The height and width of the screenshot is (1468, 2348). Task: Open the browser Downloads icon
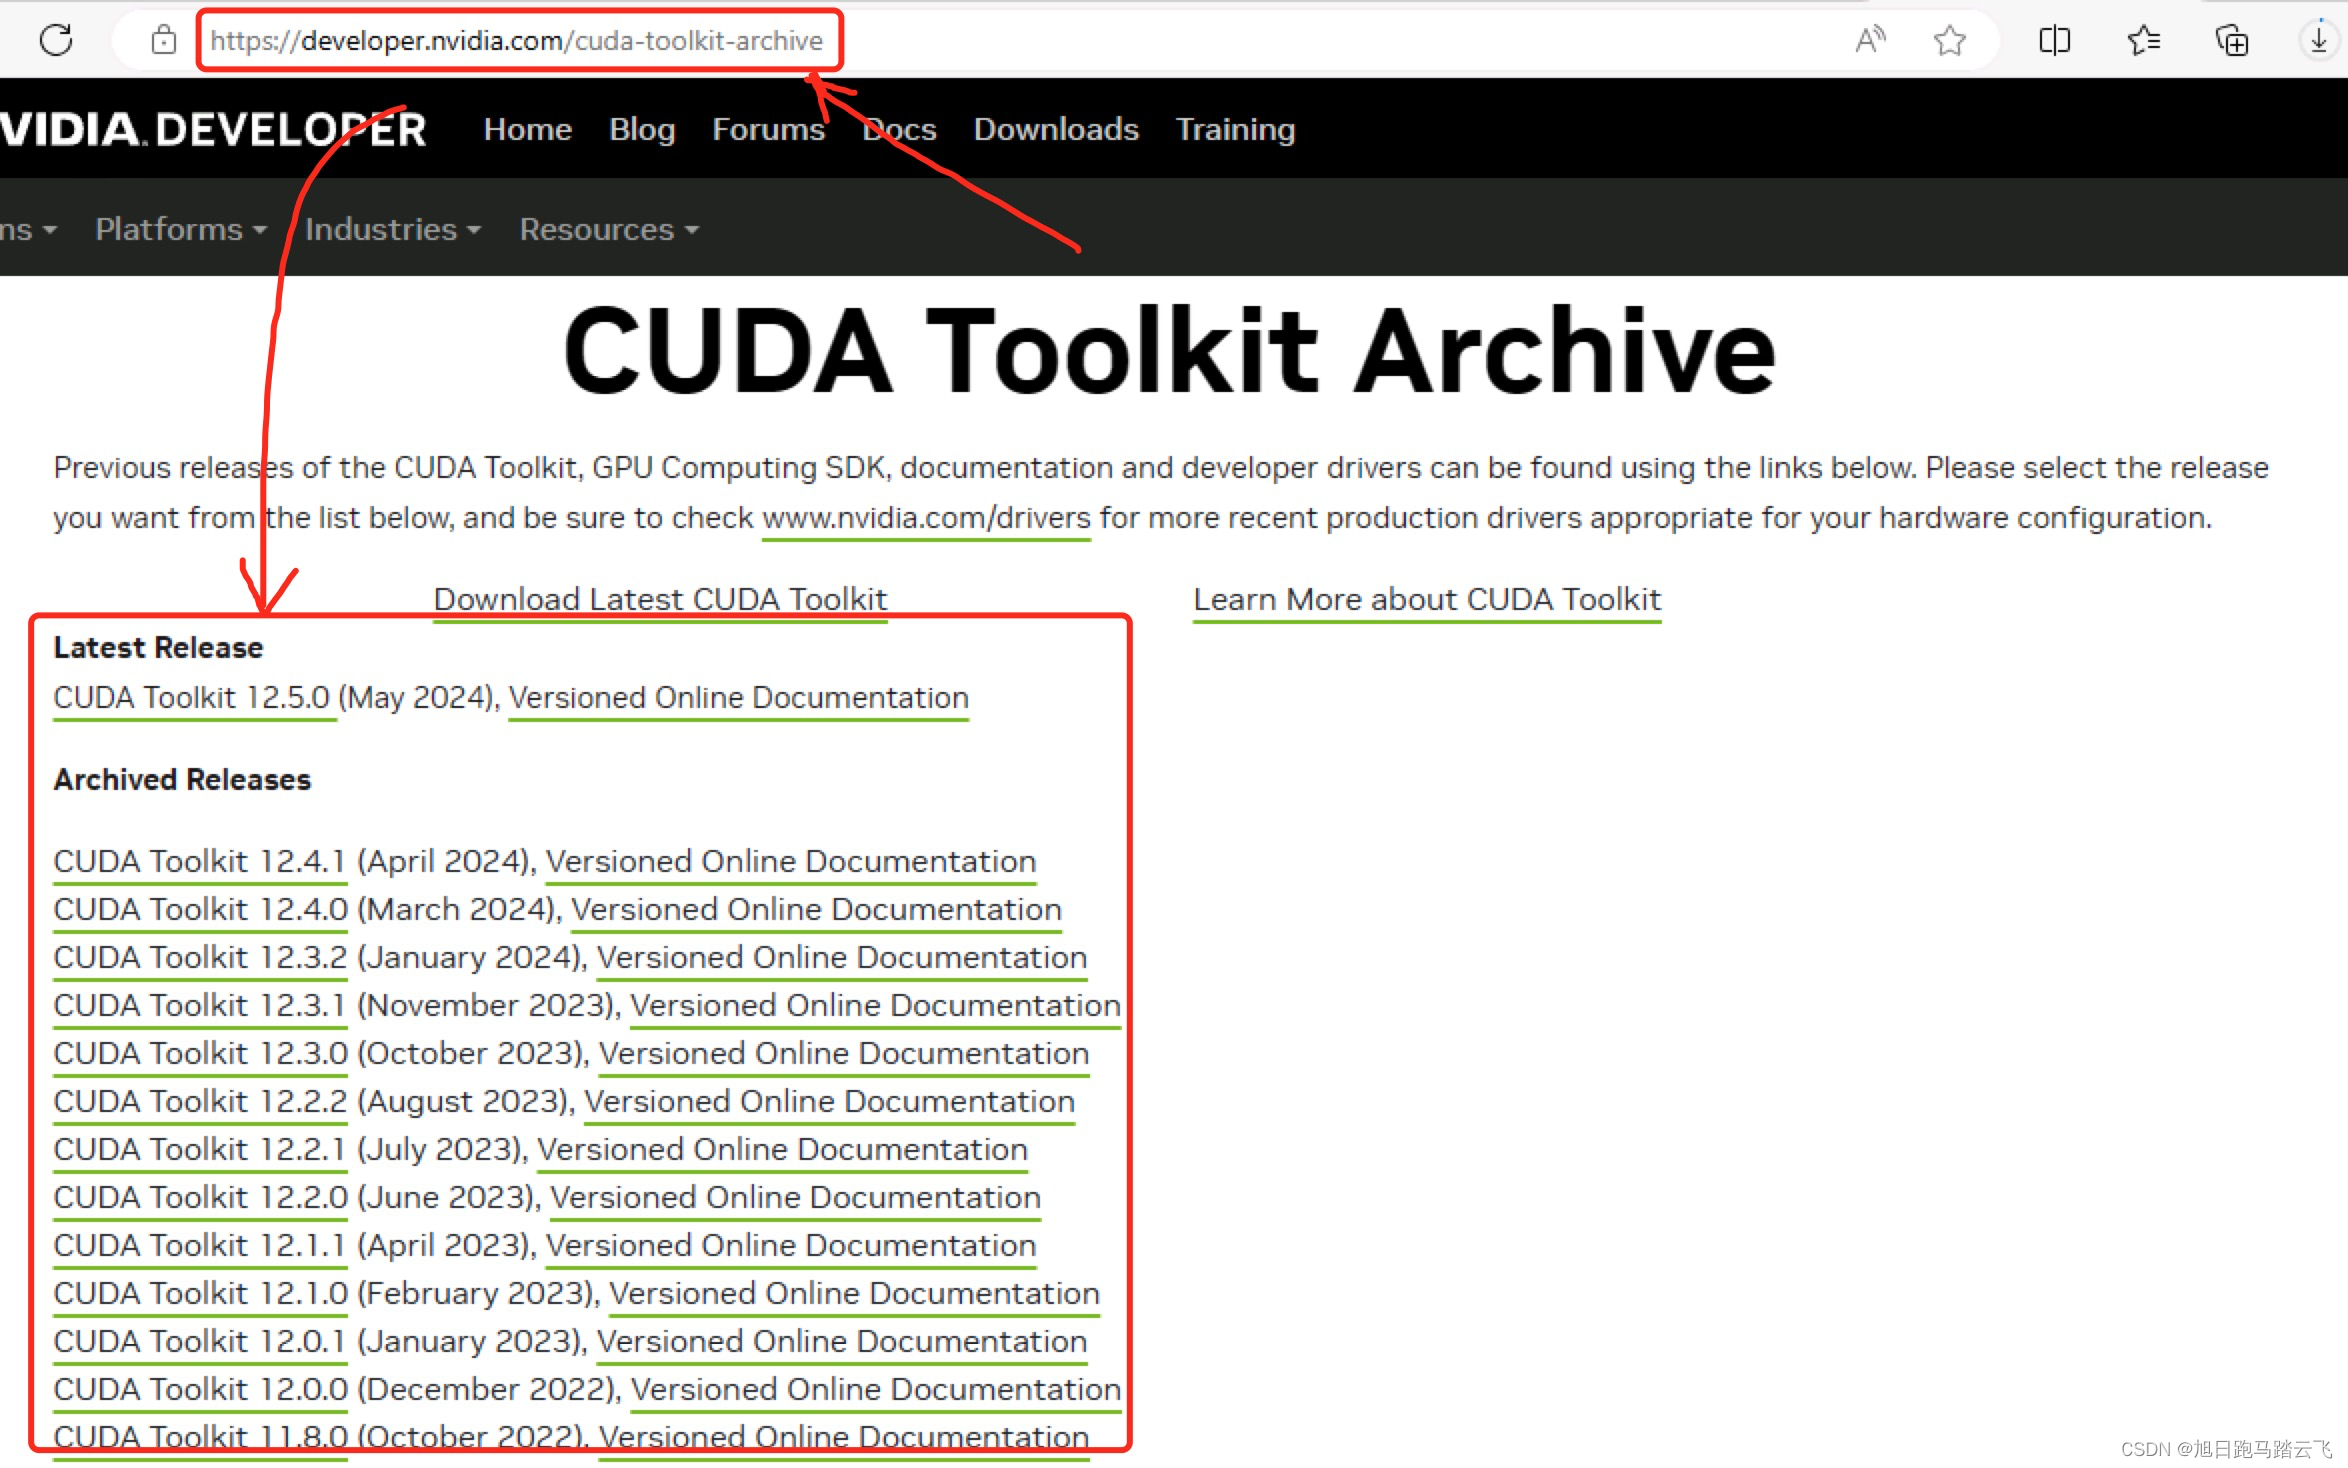coord(2318,40)
